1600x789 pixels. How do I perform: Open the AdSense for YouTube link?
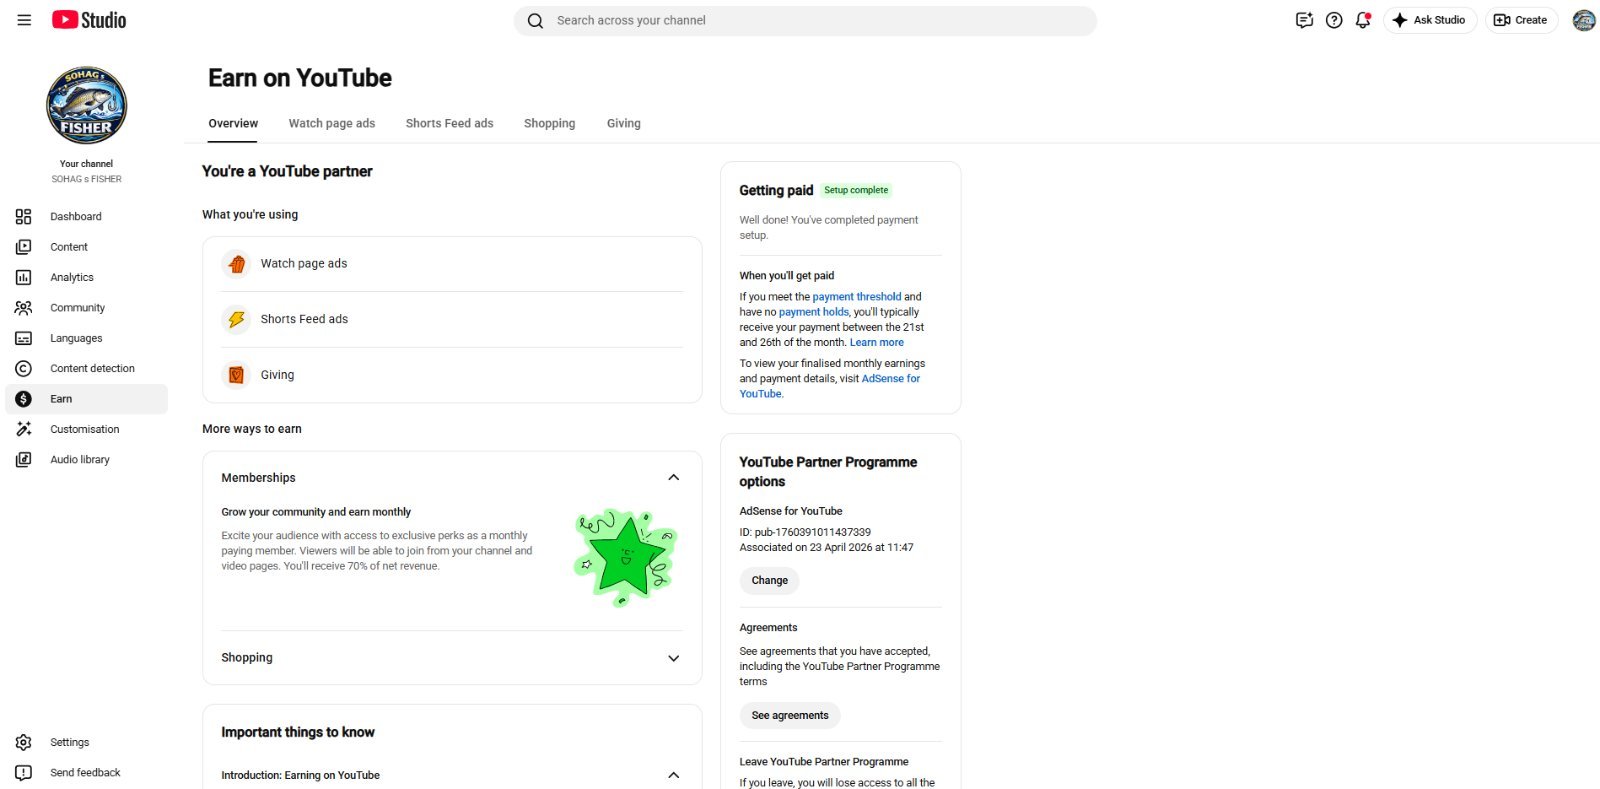[x=831, y=386]
